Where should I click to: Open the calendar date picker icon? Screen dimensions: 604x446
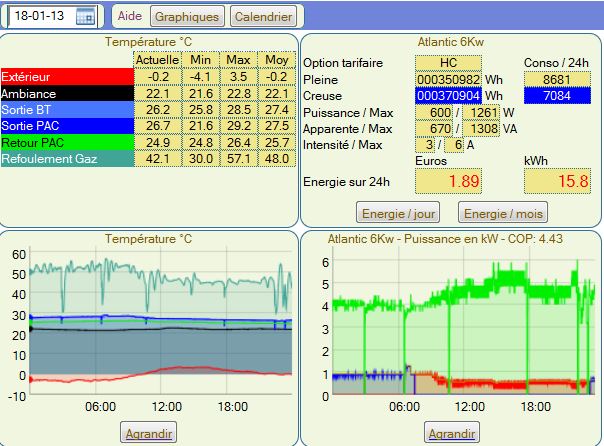click(x=85, y=16)
